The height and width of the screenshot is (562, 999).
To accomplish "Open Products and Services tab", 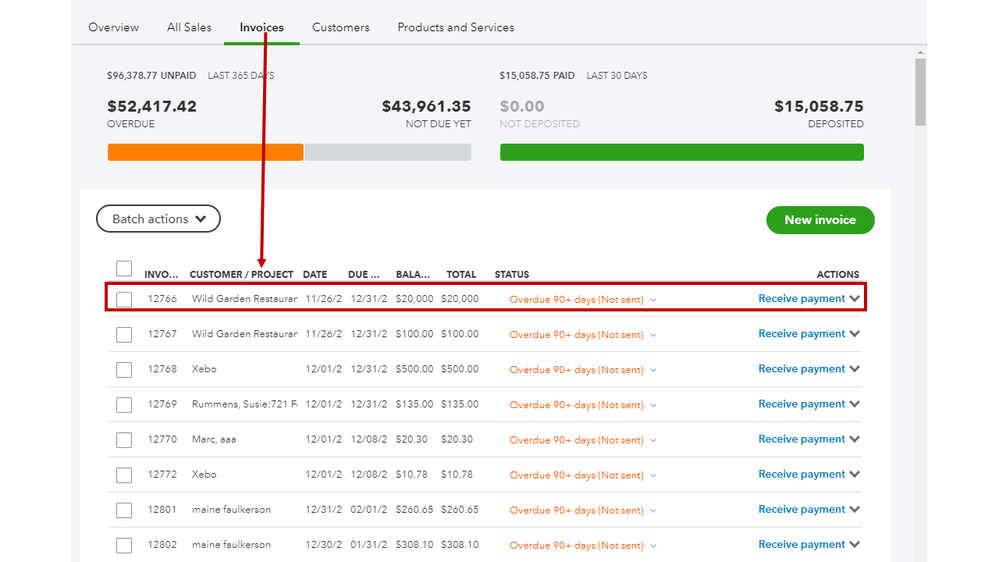I will [x=456, y=27].
